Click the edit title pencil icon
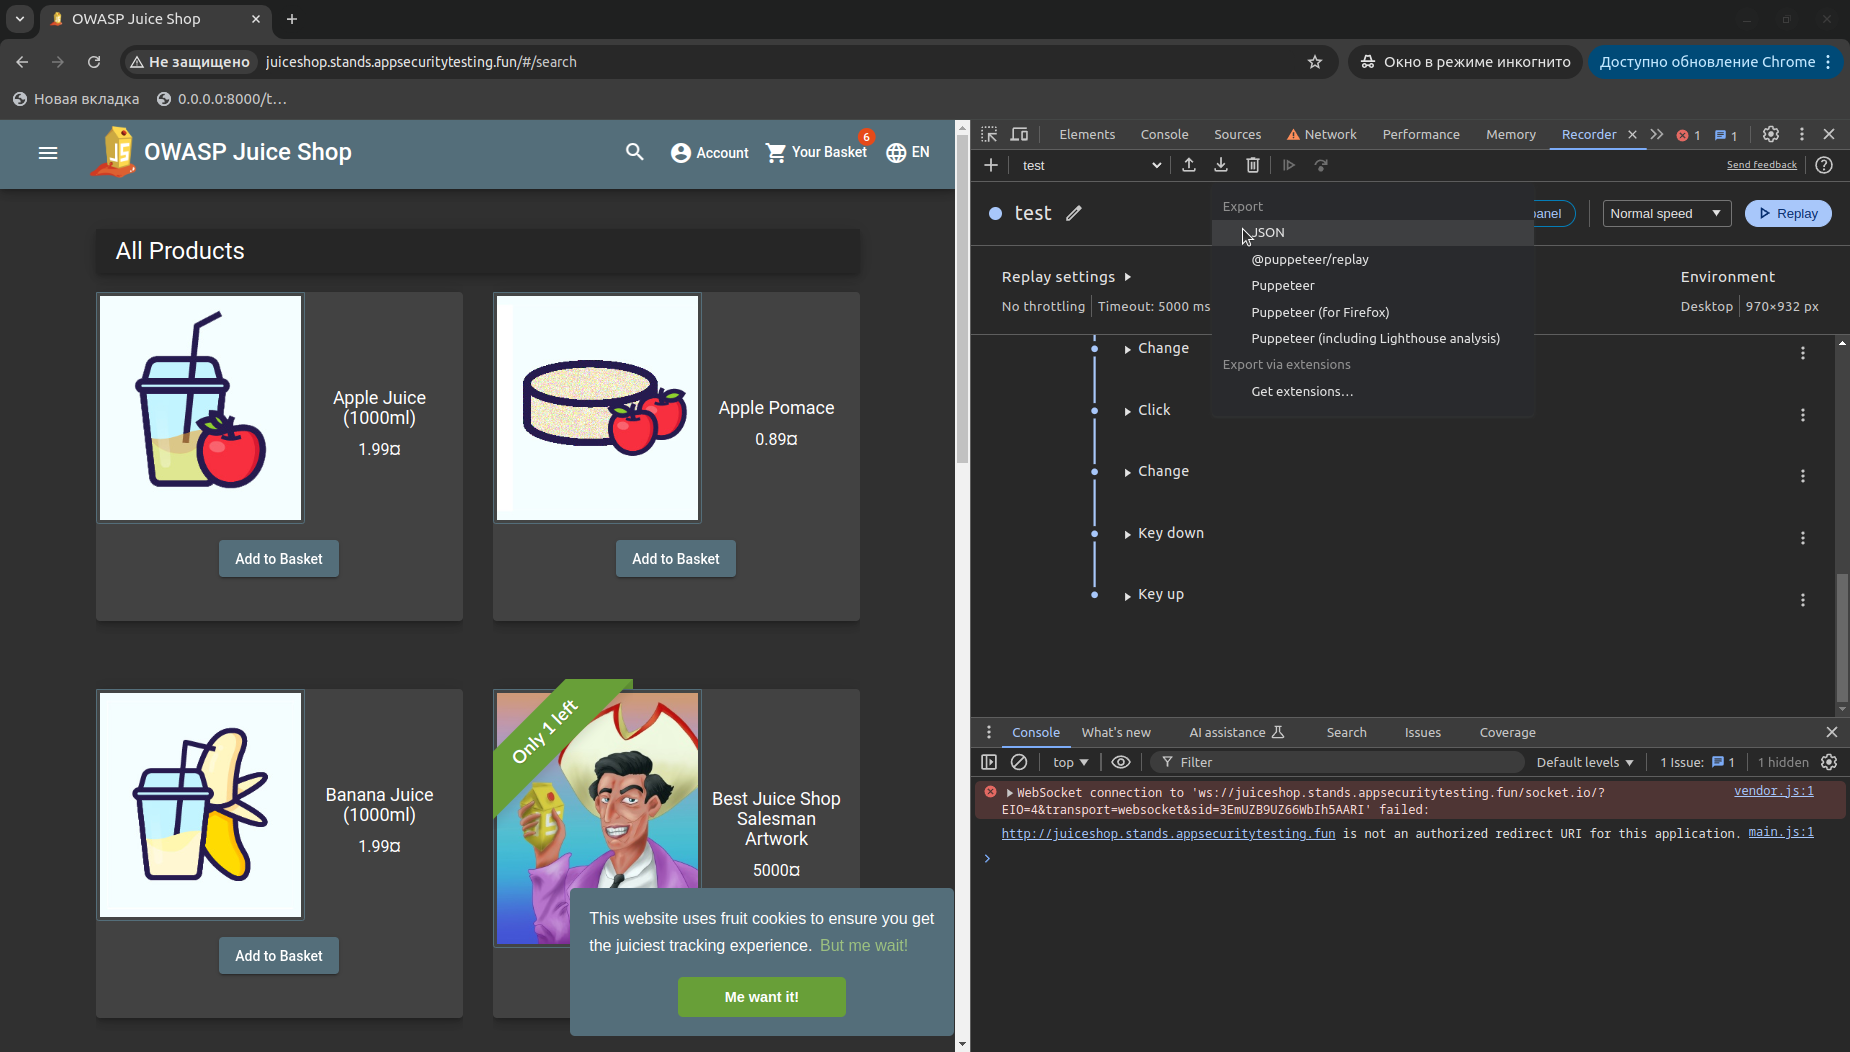Image resolution: width=1850 pixels, height=1052 pixels. point(1074,213)
